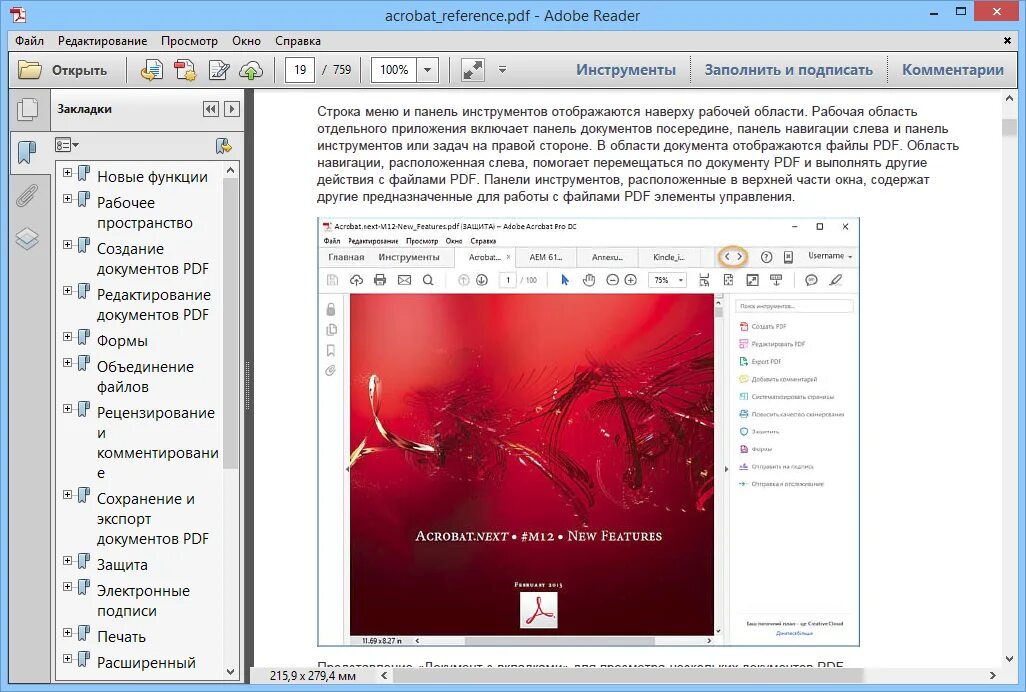Open the Инструменты pane
Screen dimensions: 1026x692
(626, 69)
